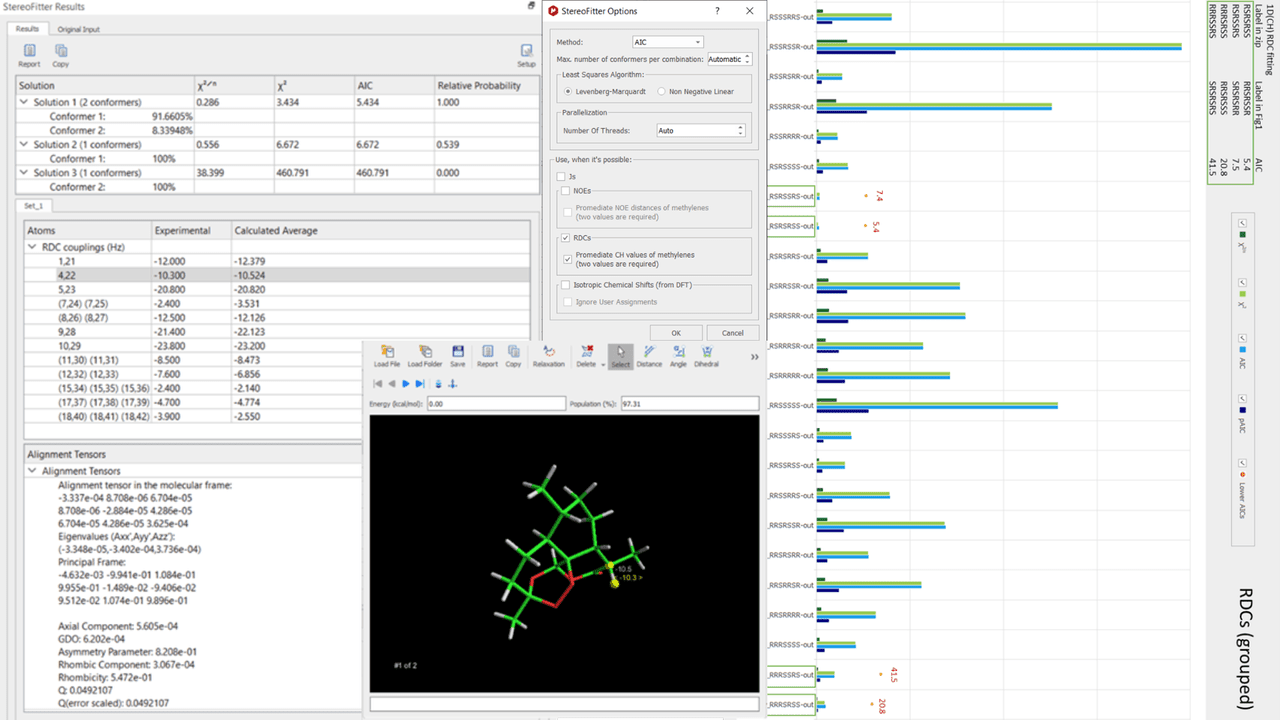Float the StereoFitter Results panel
This screenshot has width=1280, height=720.
coord(531,6)
